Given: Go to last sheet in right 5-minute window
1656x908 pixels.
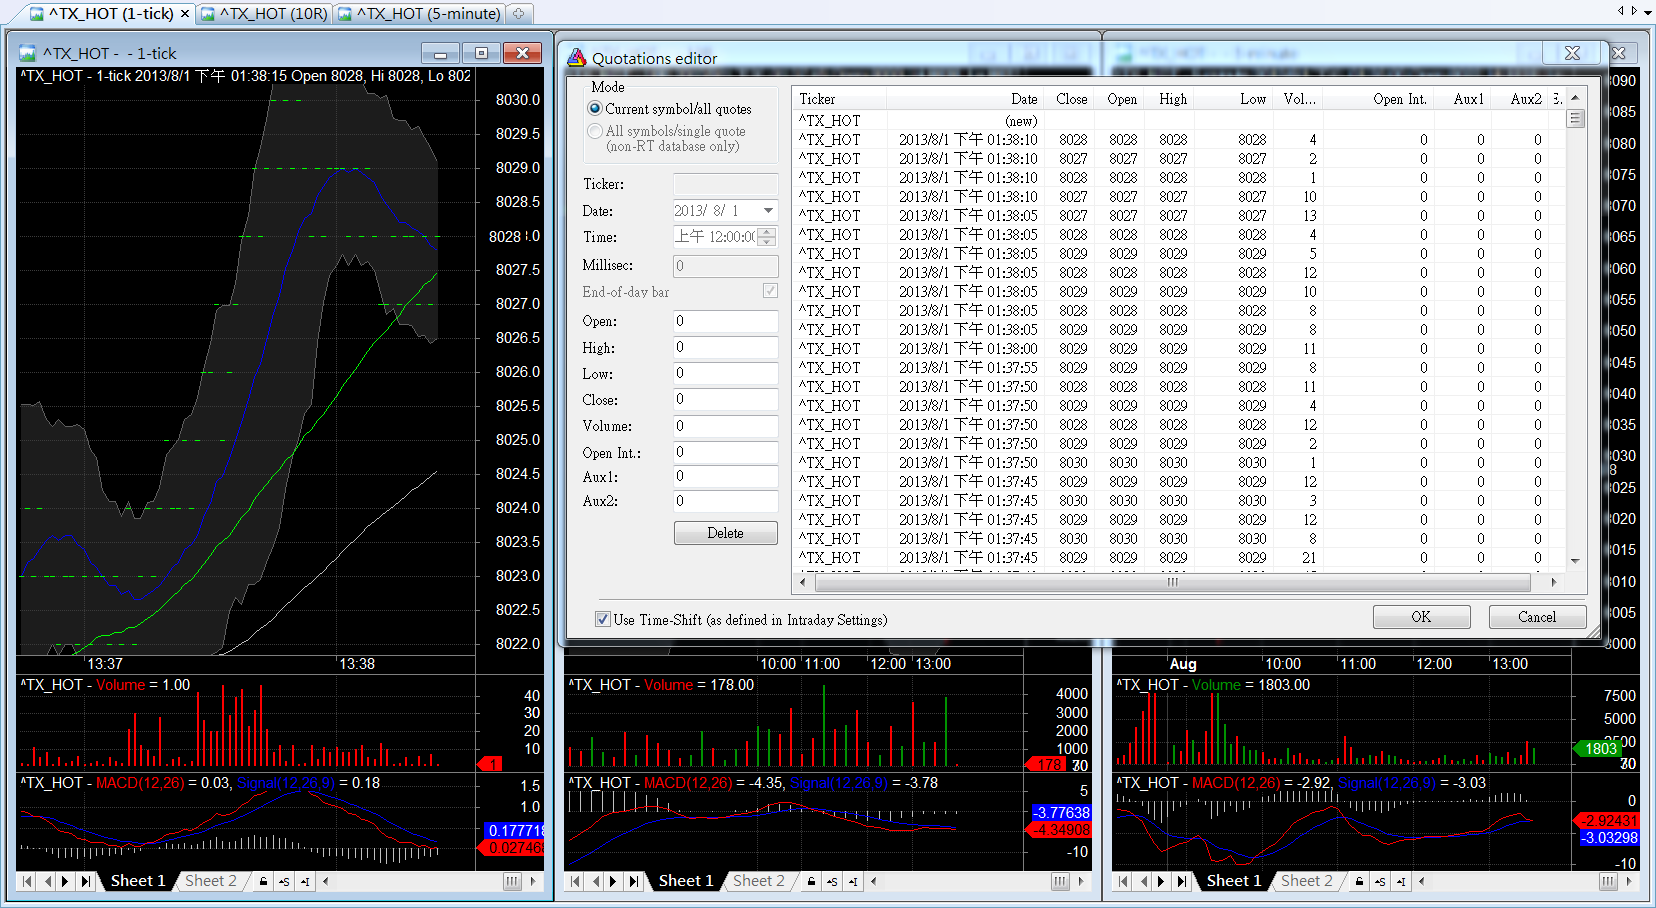Looking at the screenshot, I should click(x=1182, y=881).
